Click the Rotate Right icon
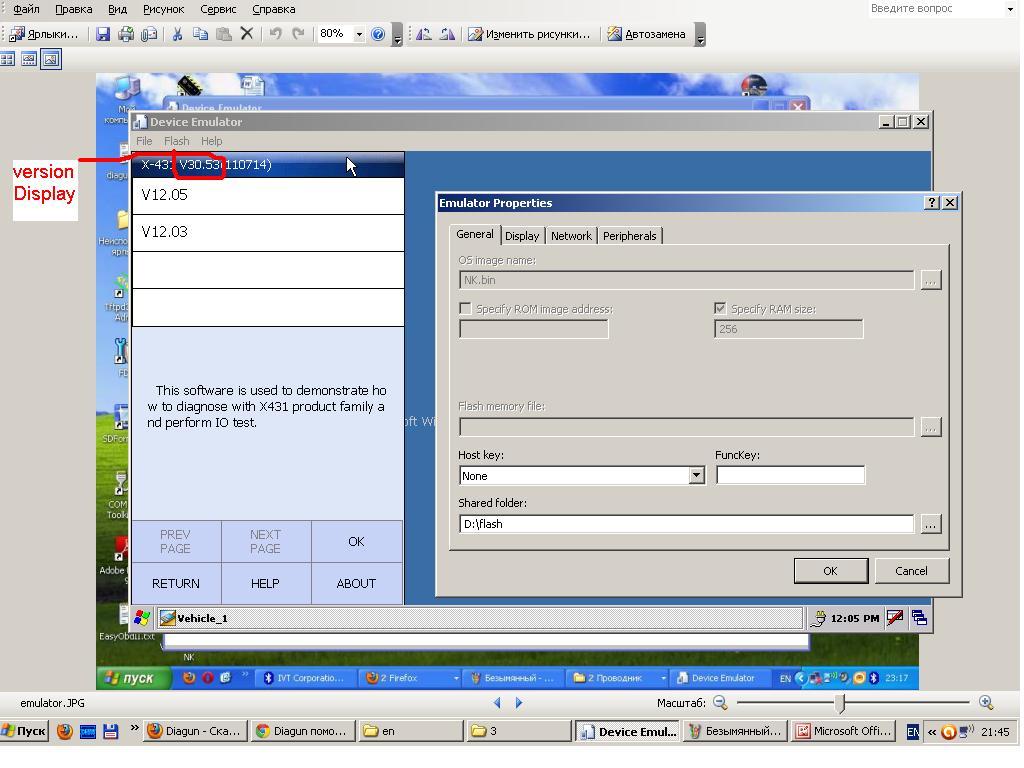Viewport: 1024px width, 768px height. coord(447,34)
